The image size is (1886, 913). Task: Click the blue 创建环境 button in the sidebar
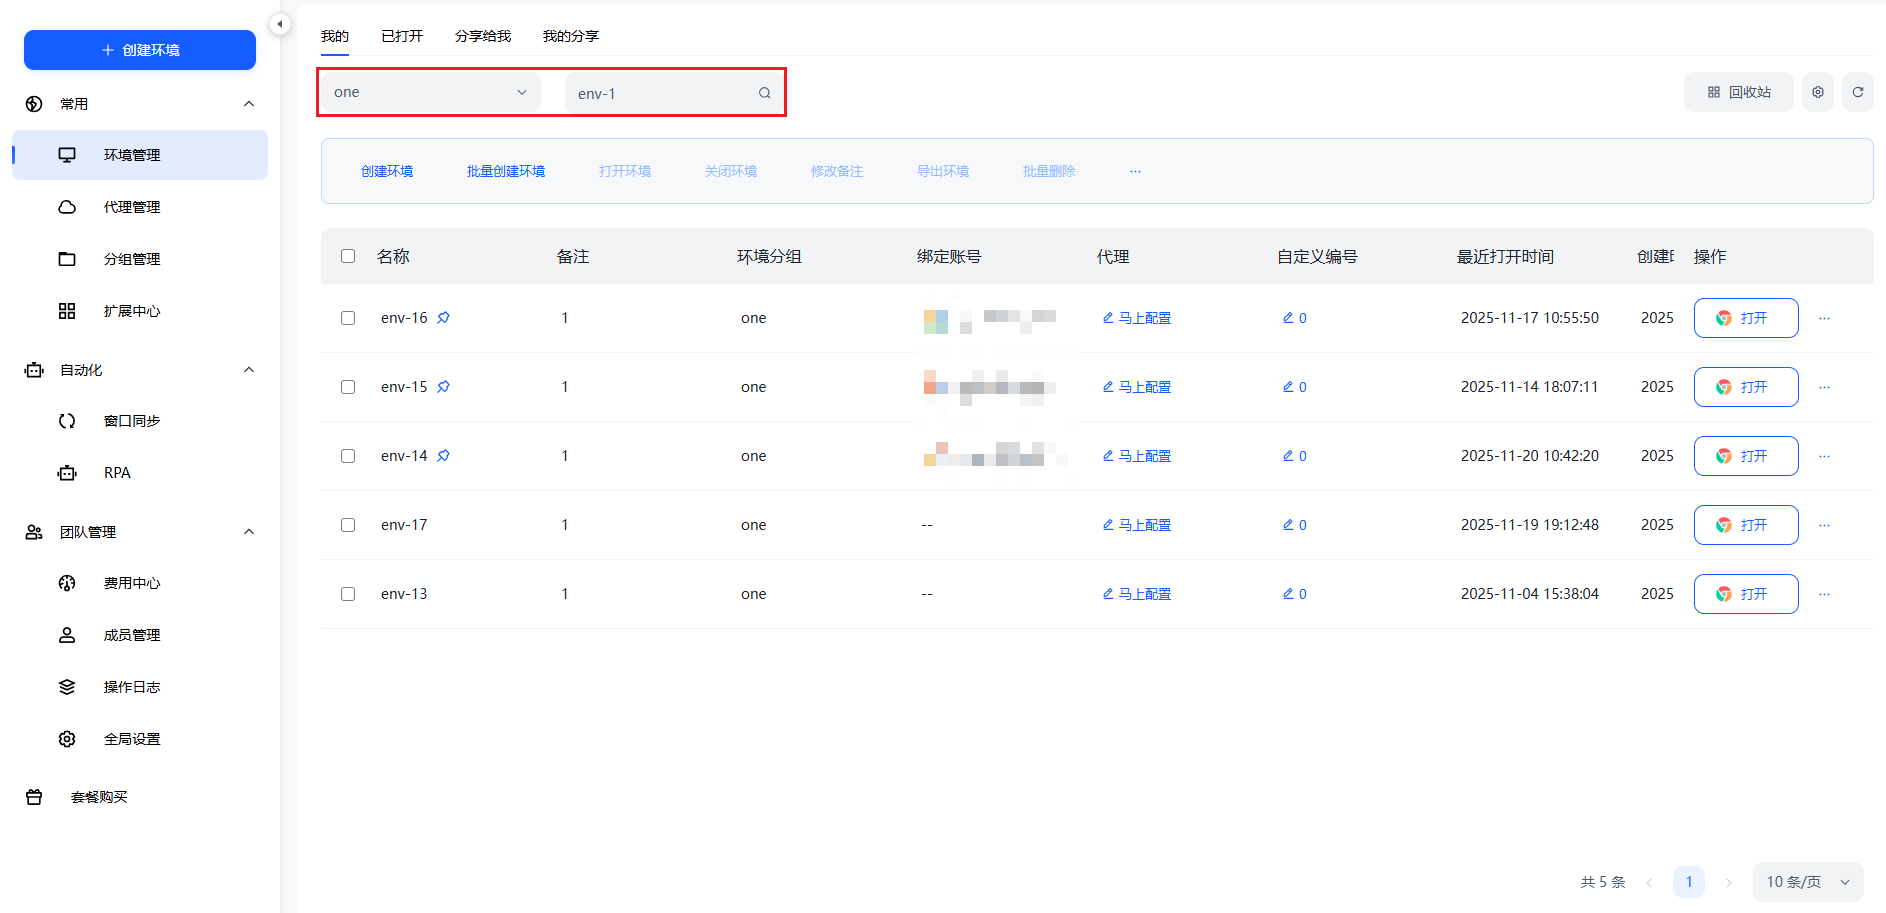pyautogui.click(x=140, y=50)
